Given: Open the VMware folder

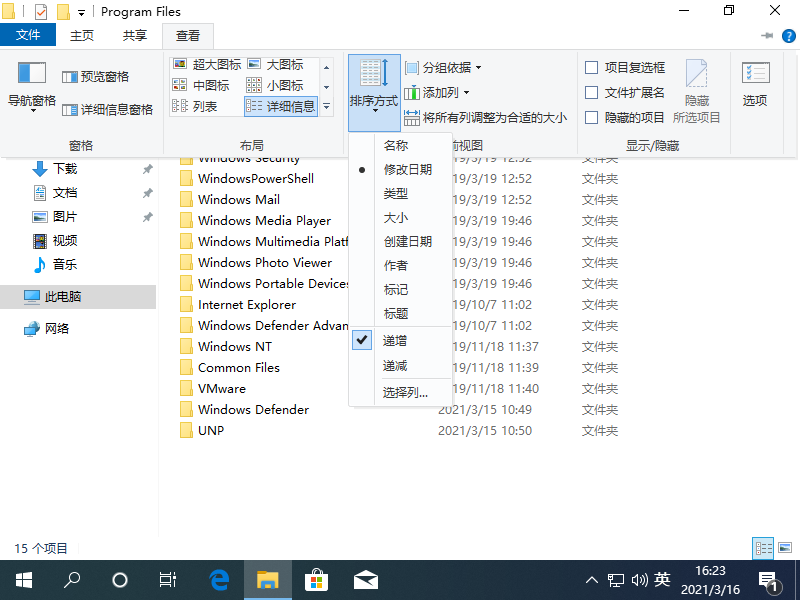Looking at the screenshot, I should (221, 388).
